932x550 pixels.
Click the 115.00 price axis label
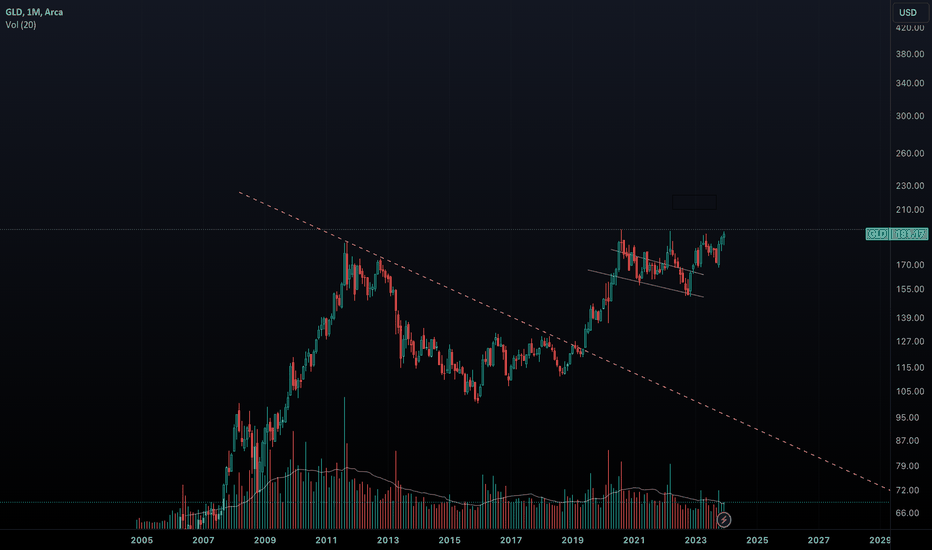pyautogui.click(x=909, y=368)
